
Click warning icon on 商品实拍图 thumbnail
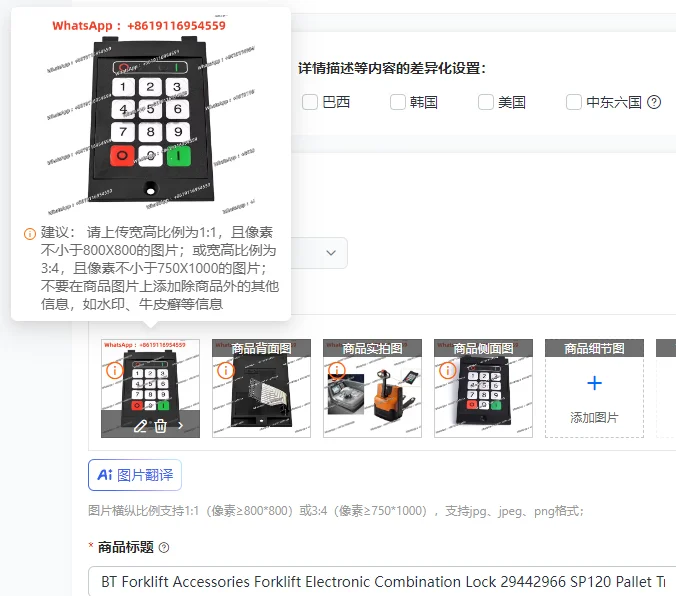pyautogui.click(x=337, y=370)
